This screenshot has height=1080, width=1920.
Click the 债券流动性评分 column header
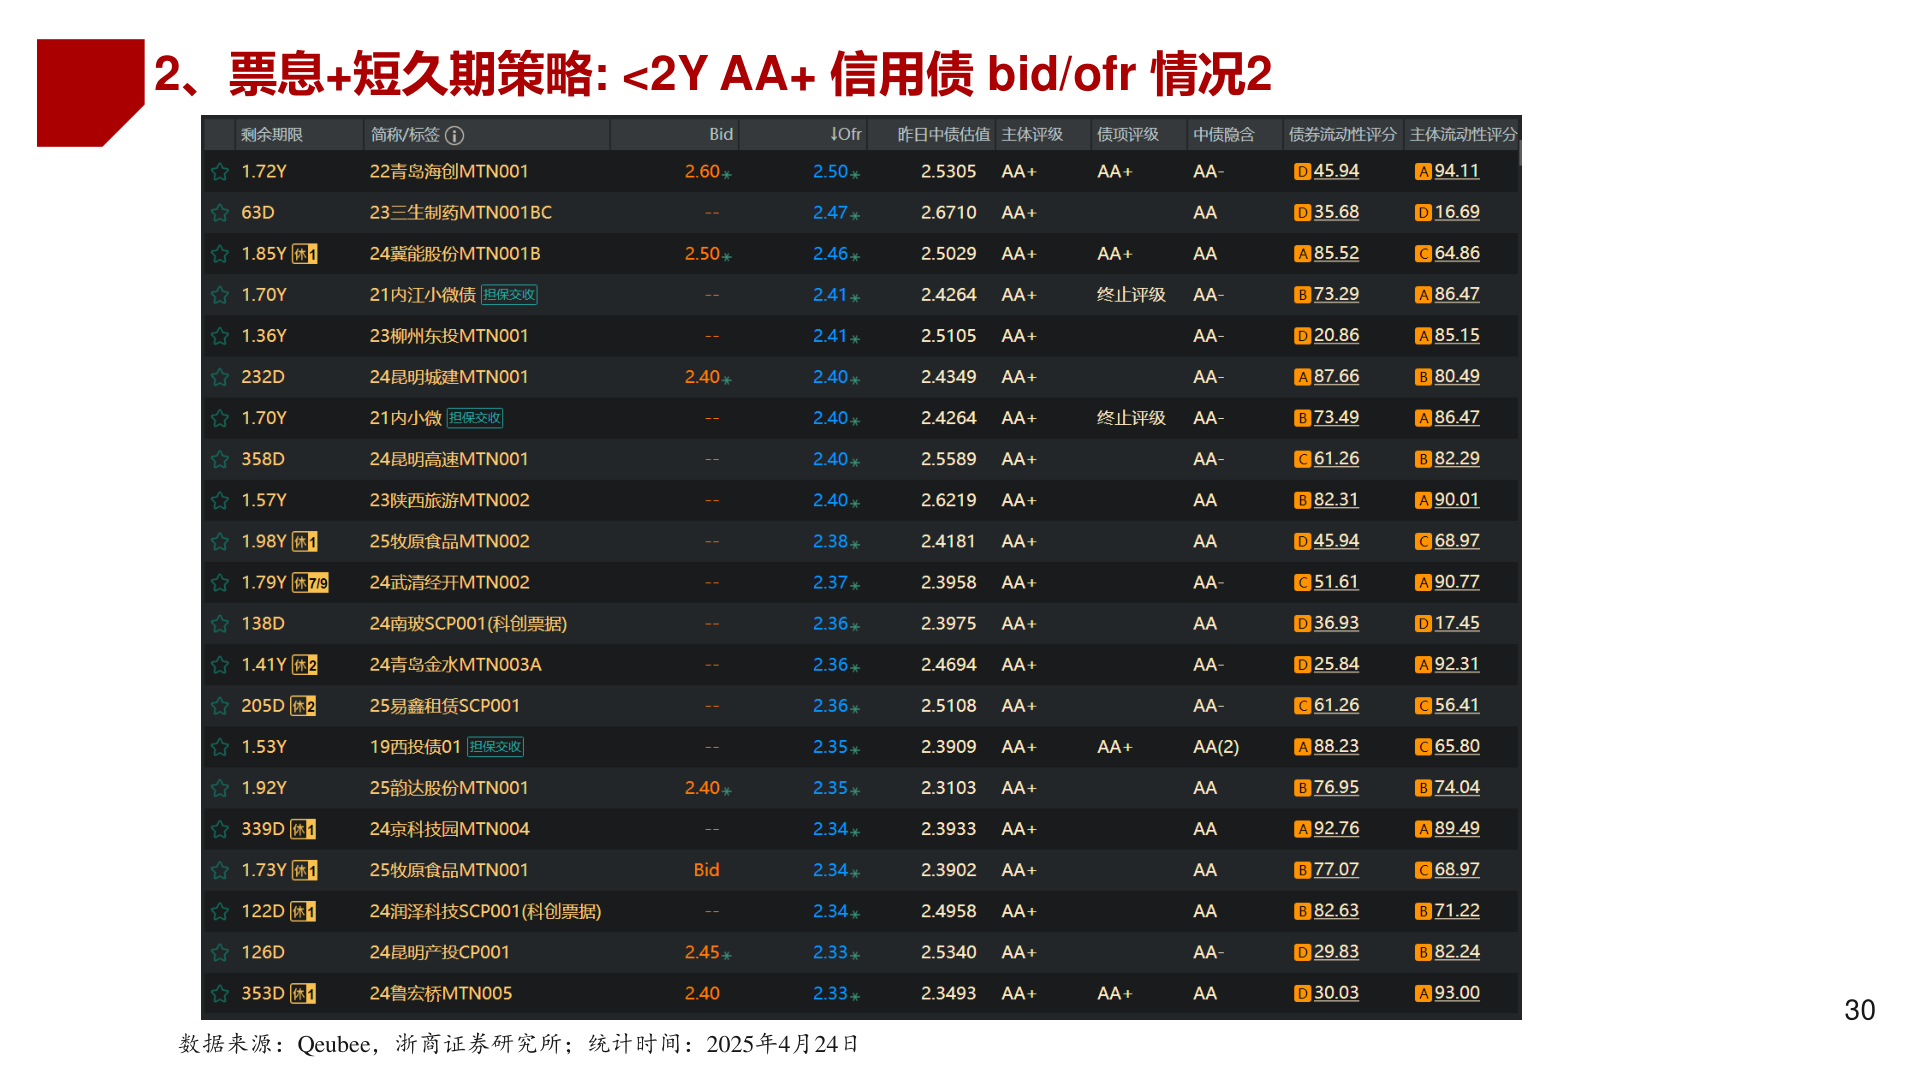tap(1342, 134)
